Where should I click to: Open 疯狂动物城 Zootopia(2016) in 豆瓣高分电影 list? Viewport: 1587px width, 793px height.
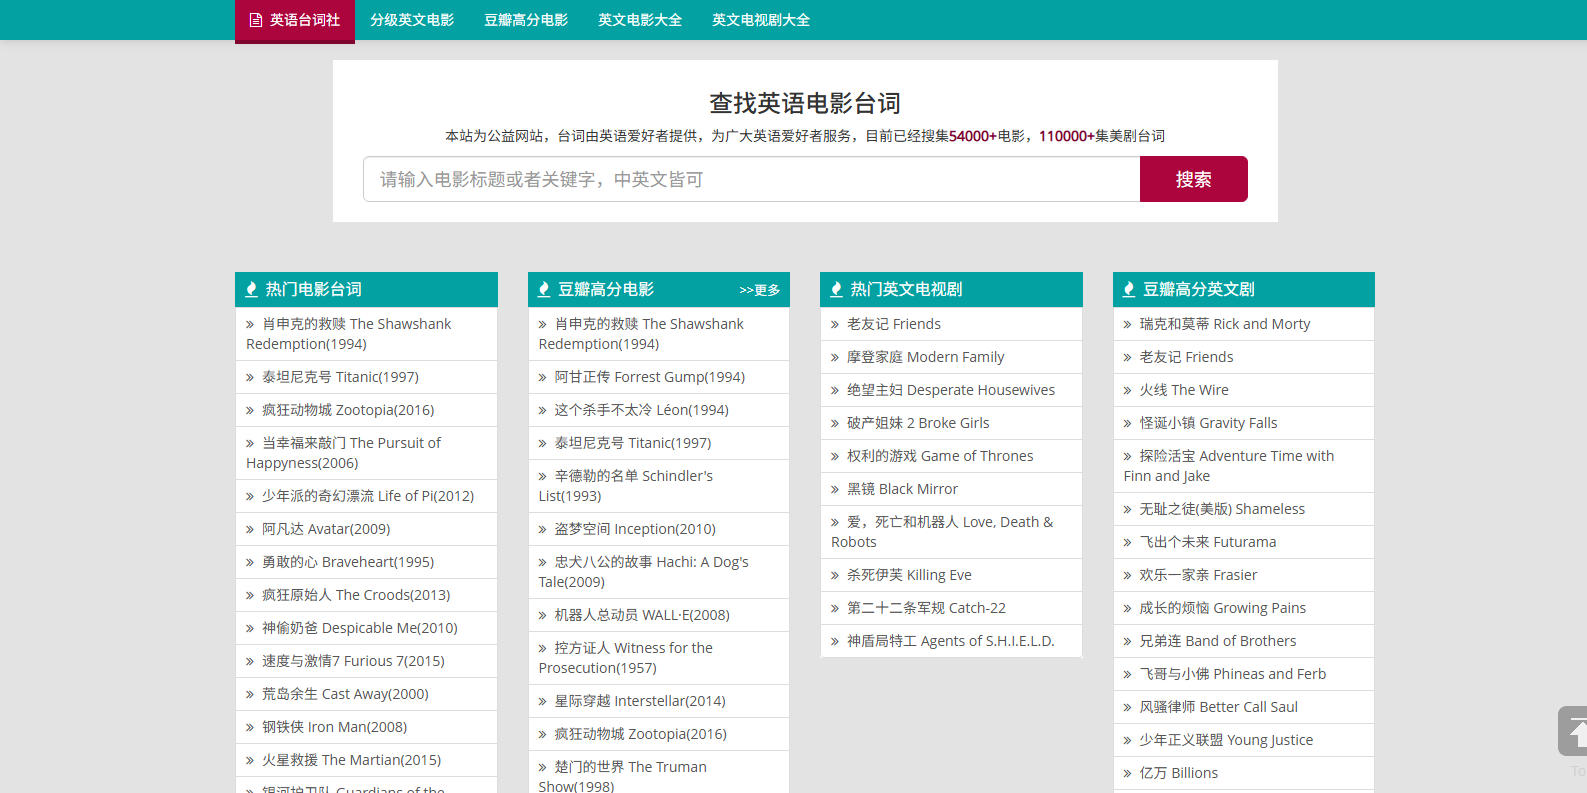coord(641,734)
